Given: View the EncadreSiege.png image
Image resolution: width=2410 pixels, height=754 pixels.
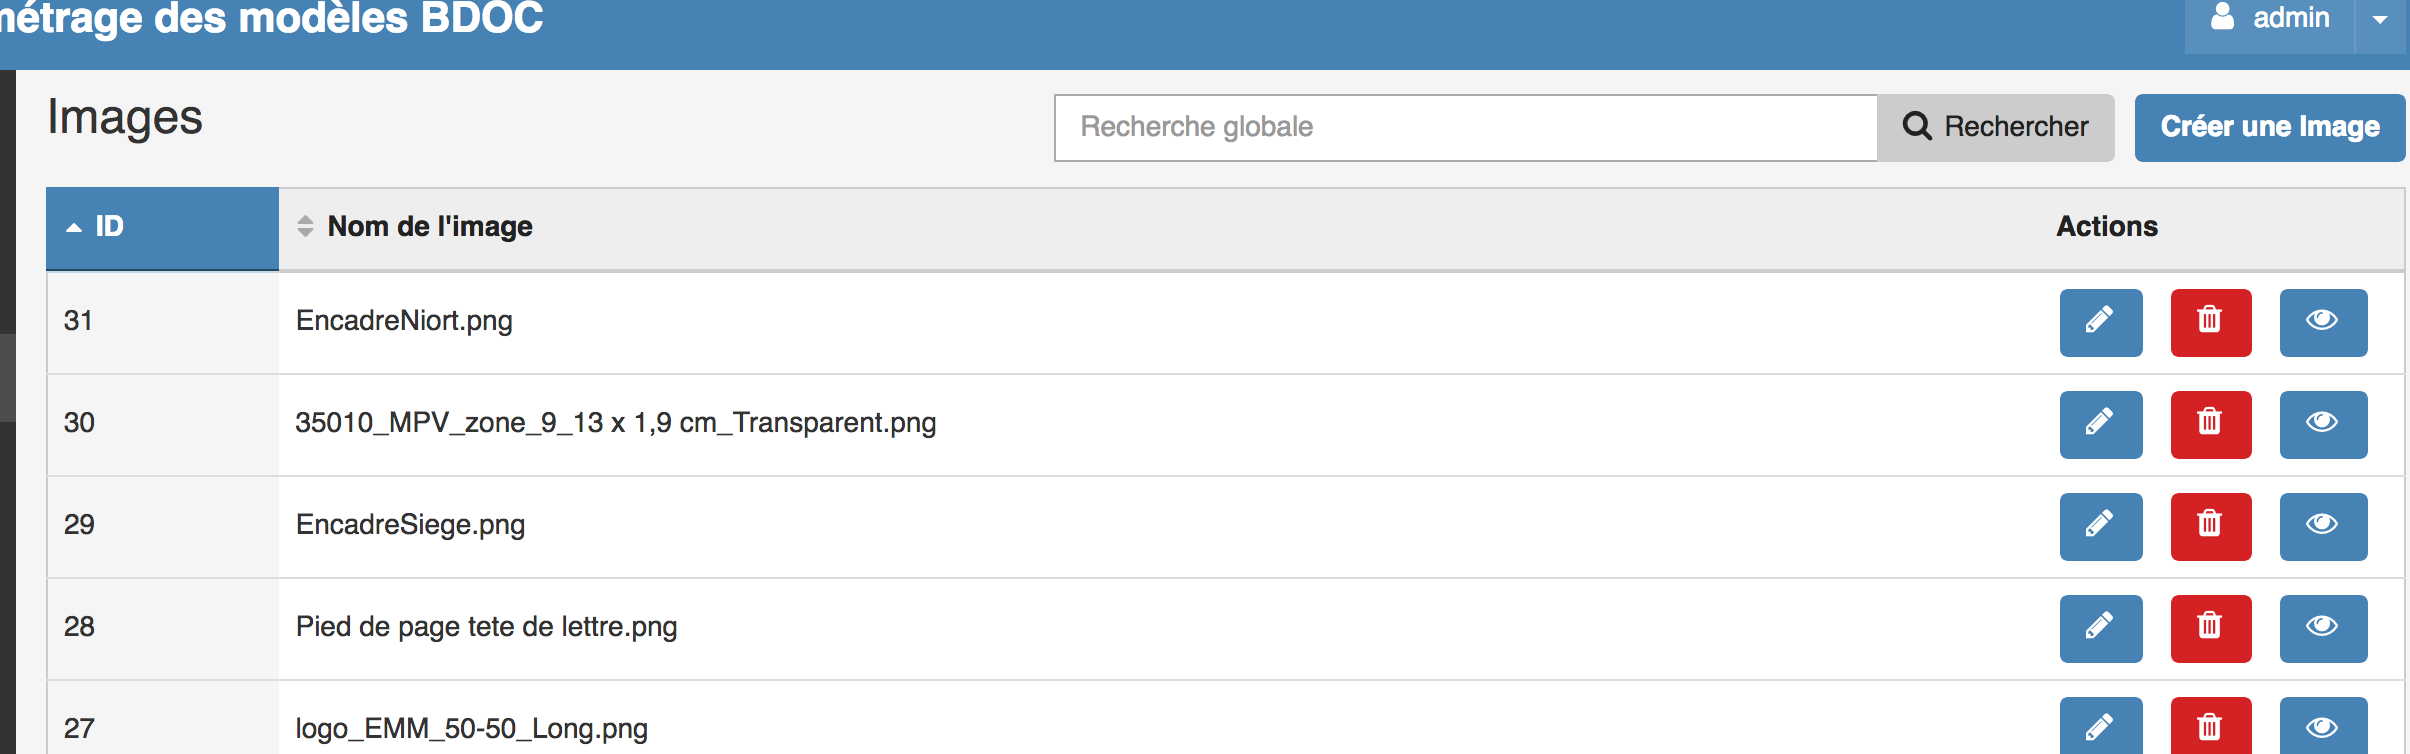Looking at the screenshot, I should coord(2323,527).
